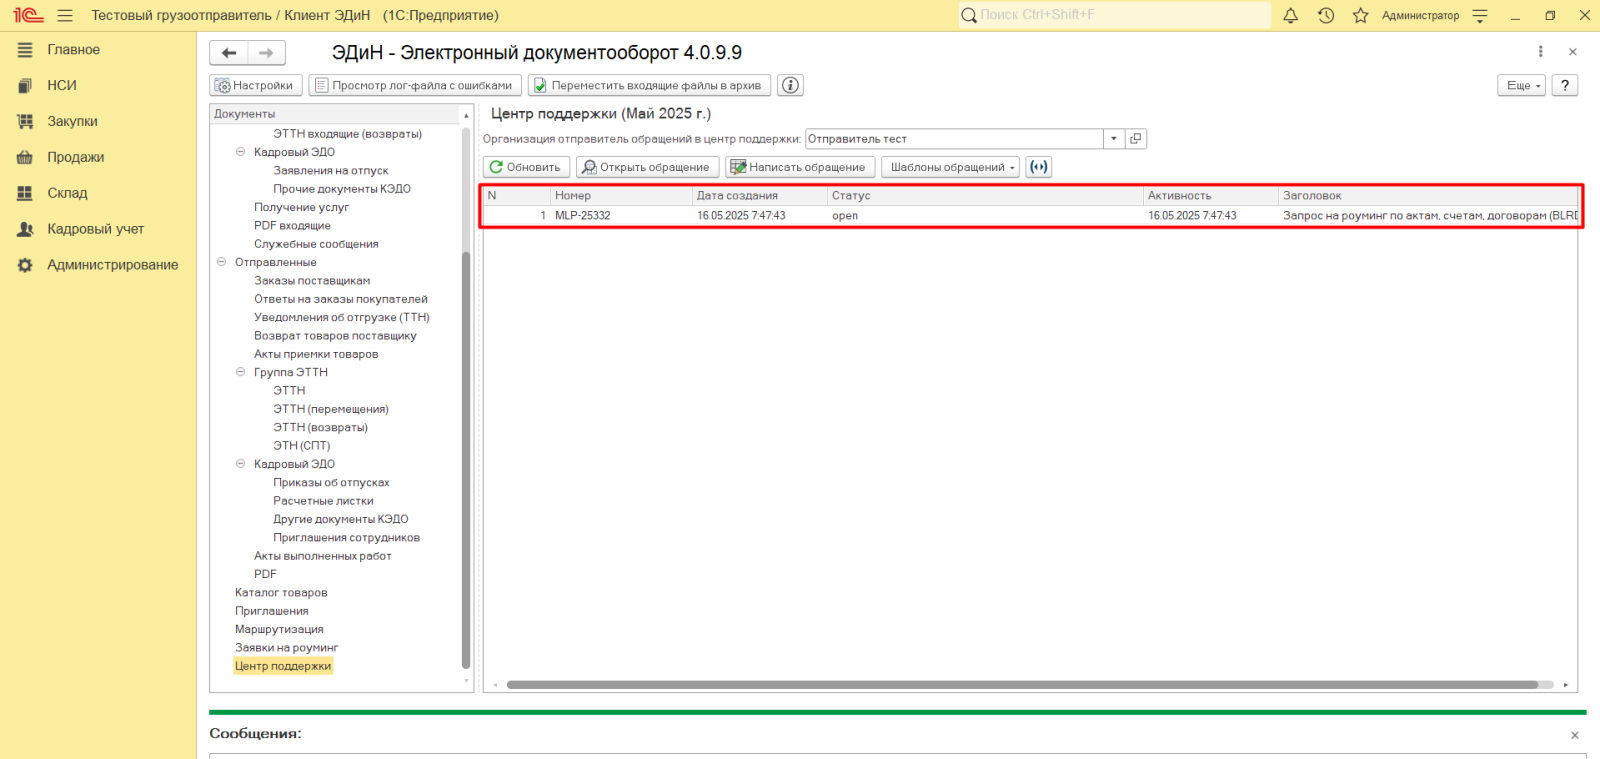Open the Администрирование section
The height and width of the screenshot is (759, 1600).
coord(113,265)
